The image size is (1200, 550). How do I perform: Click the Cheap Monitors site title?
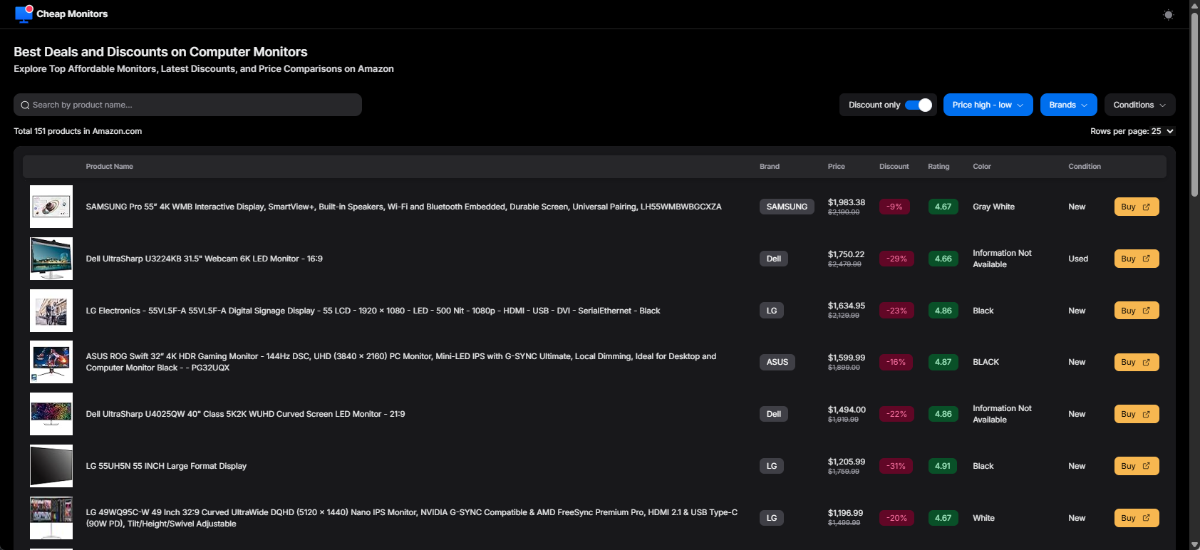point(72,14)
